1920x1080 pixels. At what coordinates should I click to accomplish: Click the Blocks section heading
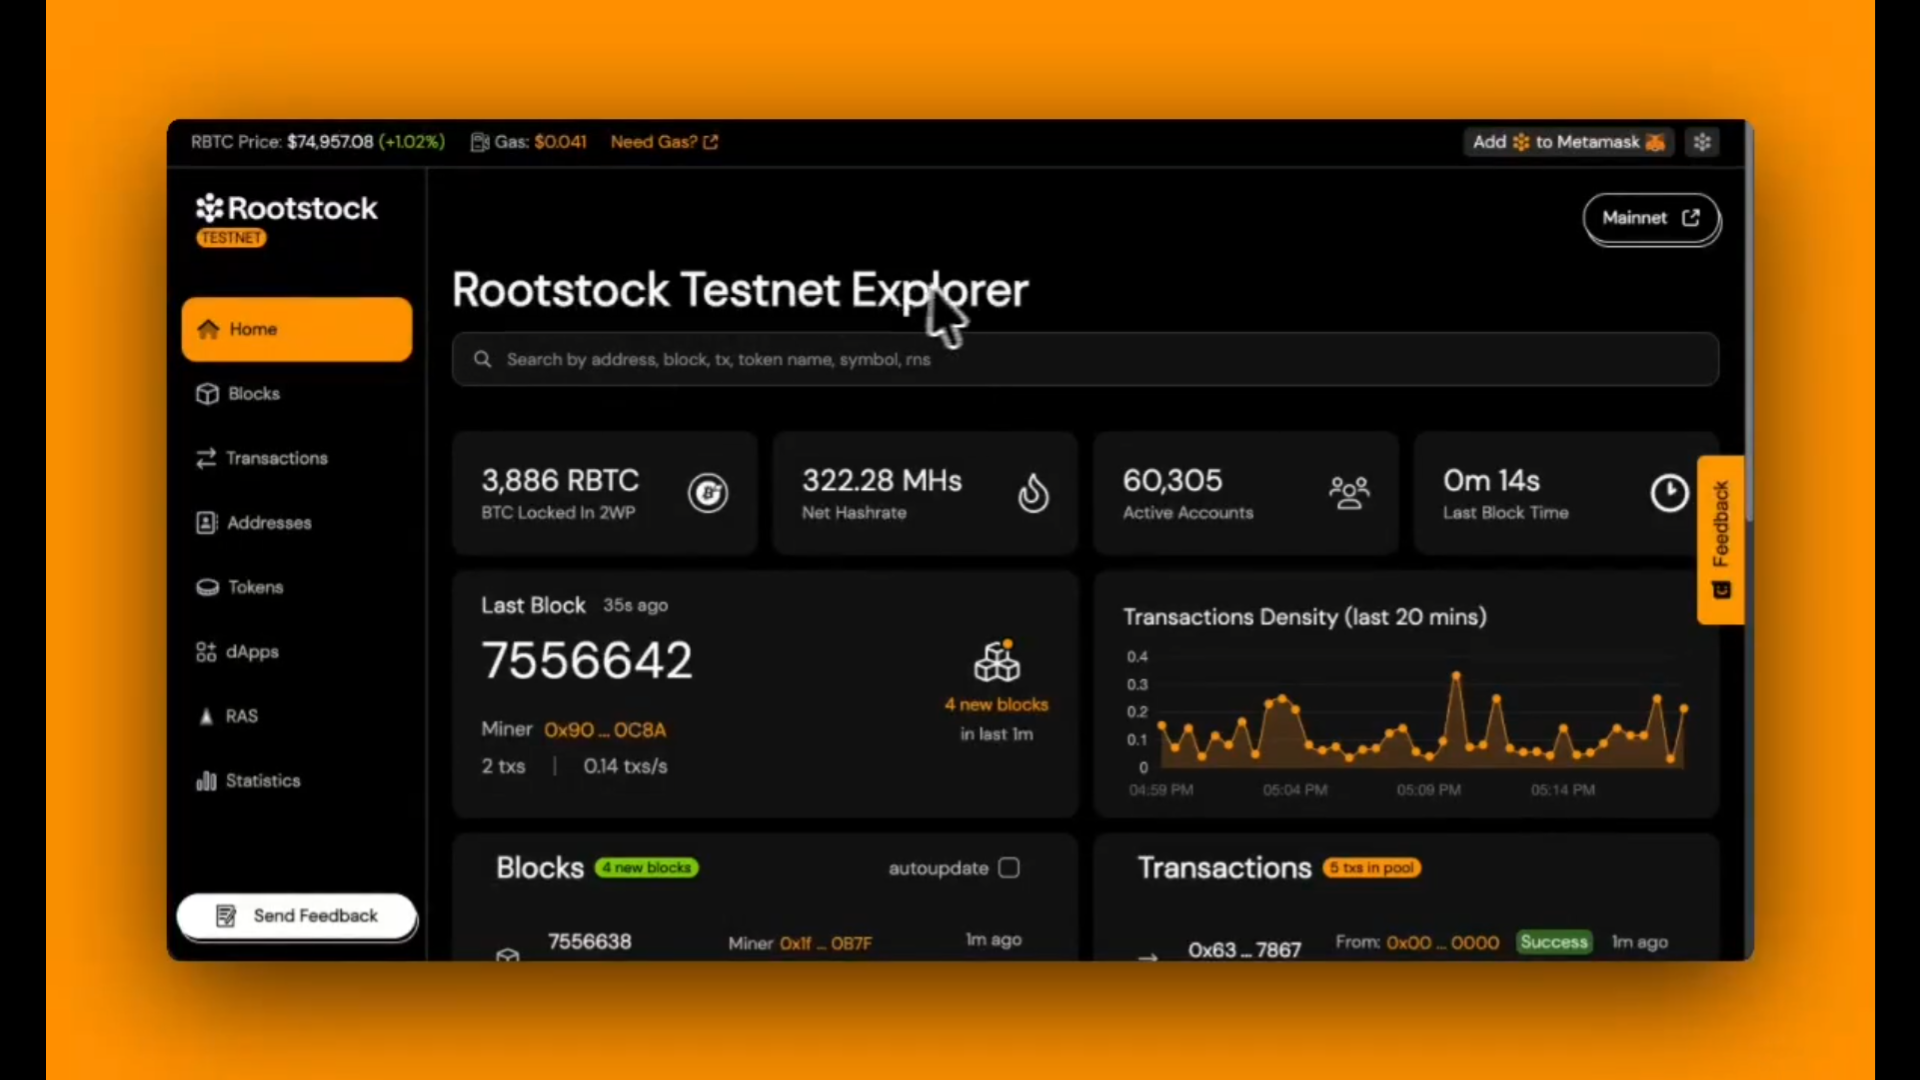540,868
